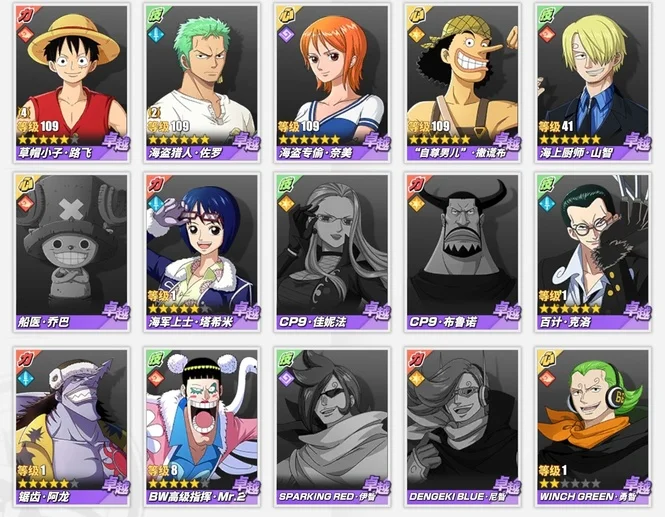Viewport: 665px width, 517px height.
Task: Click the blue sword icon on 克洛's card
Action: coord(547,203)
